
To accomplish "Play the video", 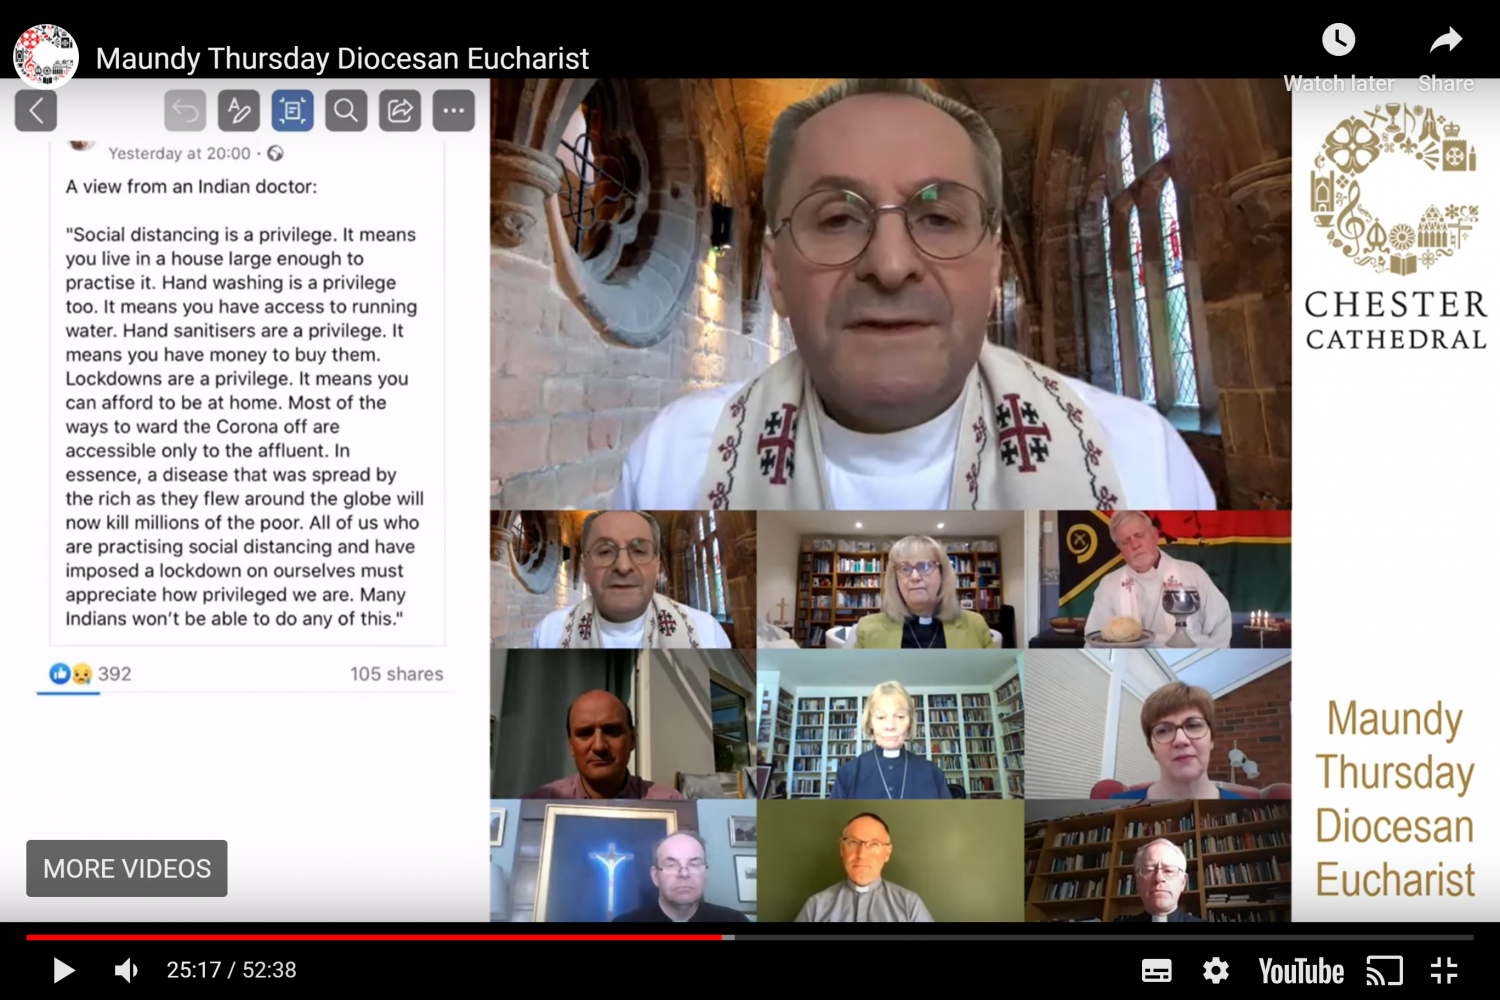I will point(64,970).
